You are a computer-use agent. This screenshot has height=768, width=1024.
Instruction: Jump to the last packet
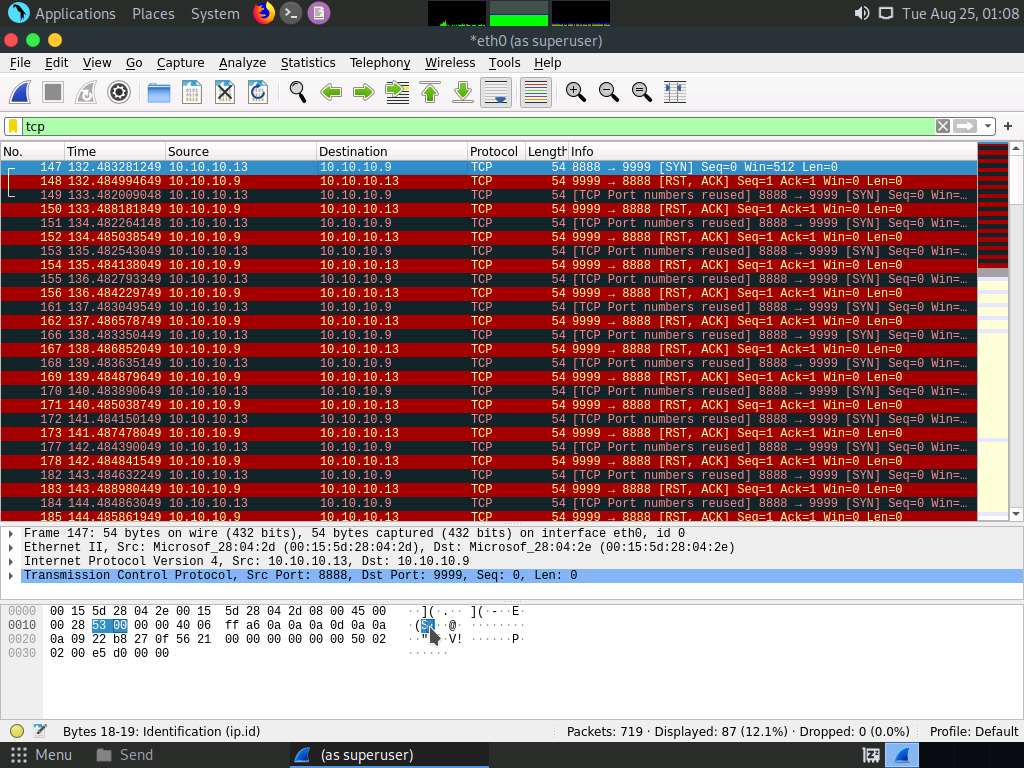coord(463,92)
